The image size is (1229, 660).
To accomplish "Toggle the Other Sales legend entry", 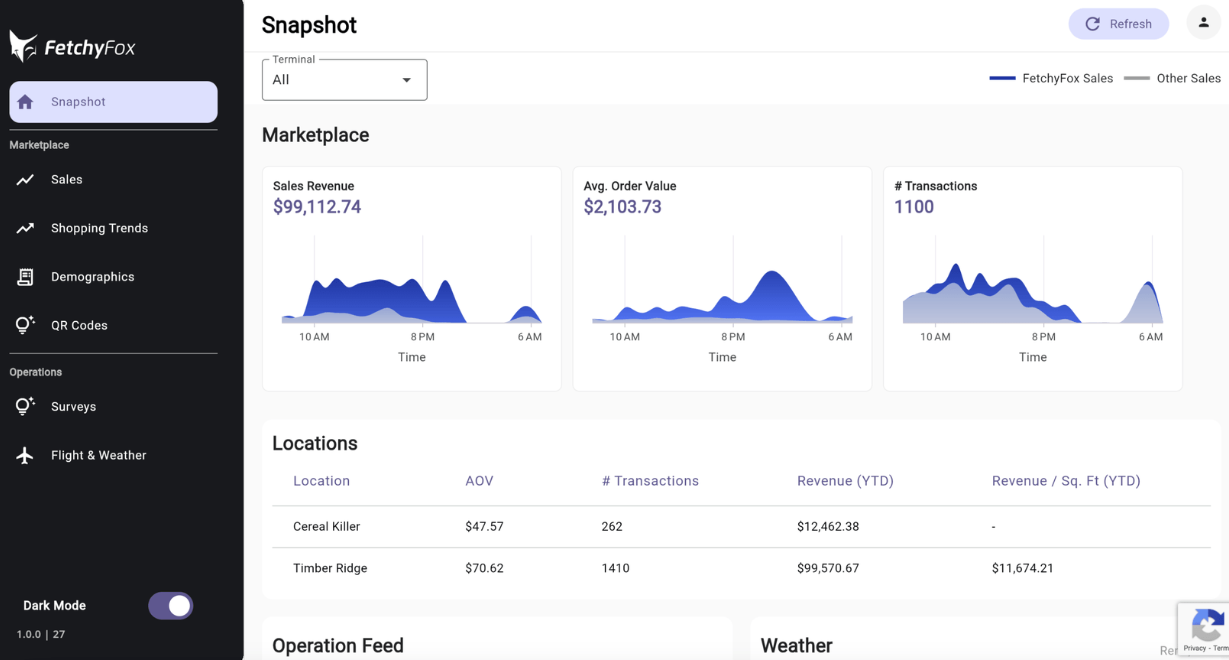I will (x=1172, y=77).
